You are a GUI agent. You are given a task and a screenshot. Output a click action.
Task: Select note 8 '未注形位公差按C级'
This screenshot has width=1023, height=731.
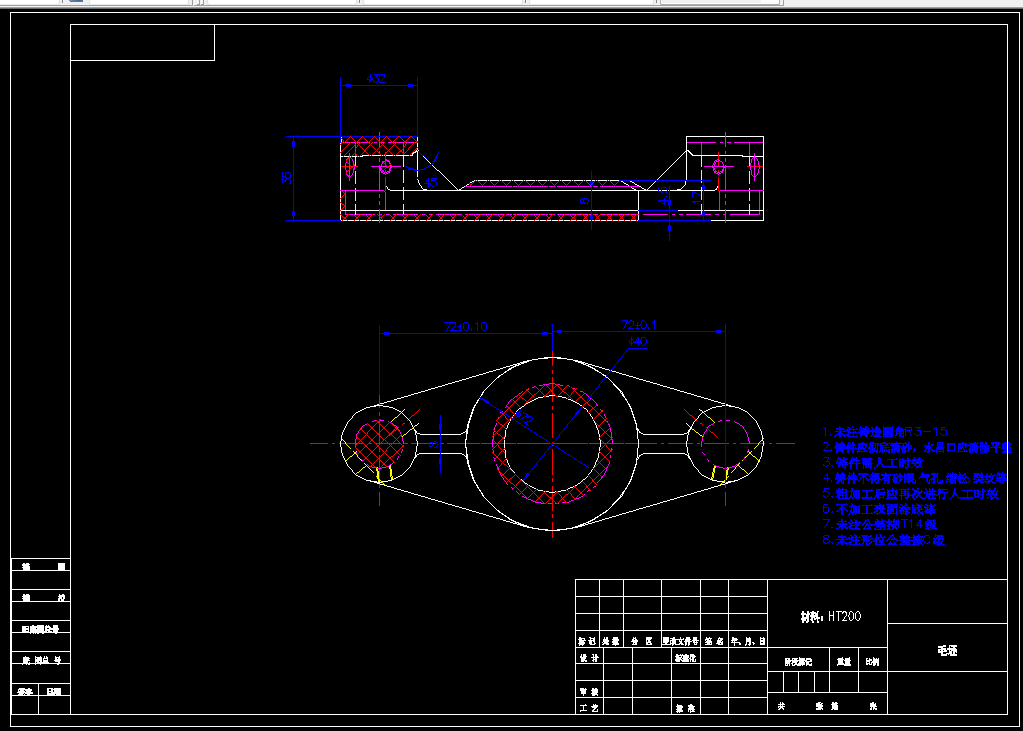883,540
